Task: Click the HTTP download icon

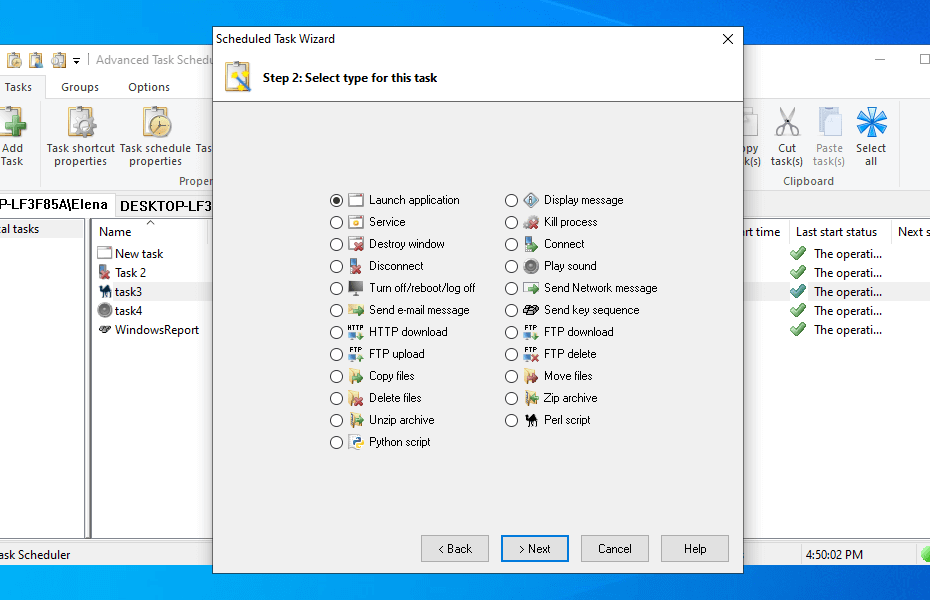Action: click(x=356, y=332)
